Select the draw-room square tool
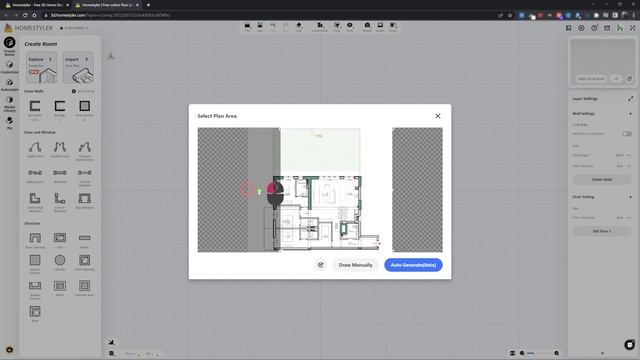640x360 pixels. 84,111
